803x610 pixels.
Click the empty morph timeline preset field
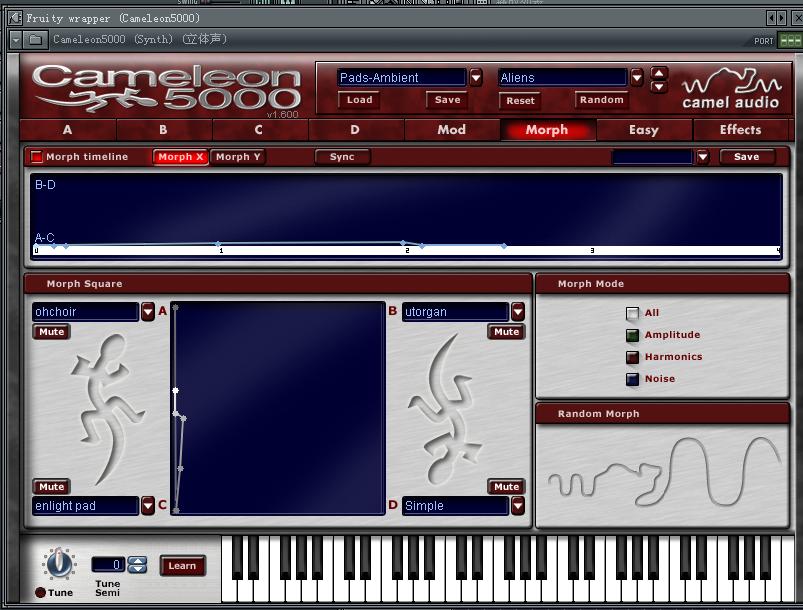(652, 157)
